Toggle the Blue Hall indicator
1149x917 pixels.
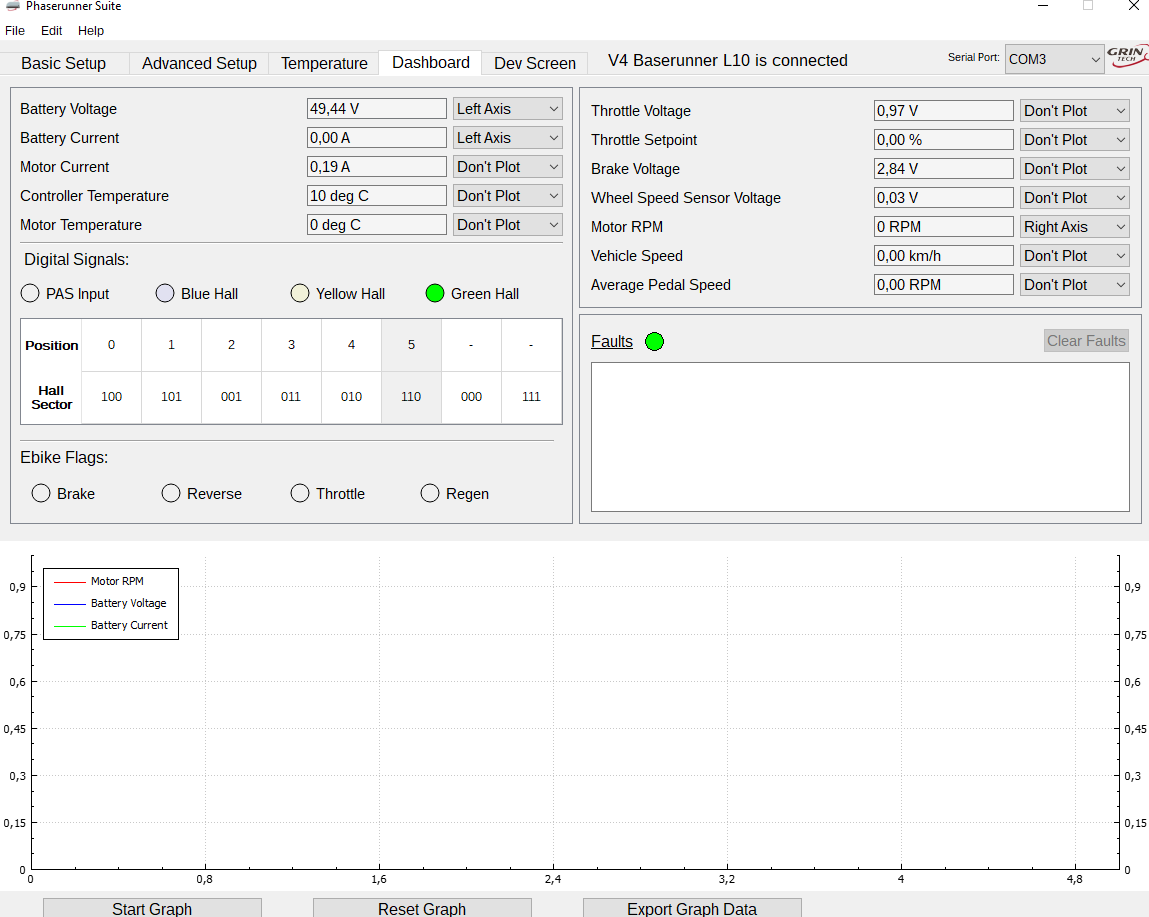coord(164,293)
